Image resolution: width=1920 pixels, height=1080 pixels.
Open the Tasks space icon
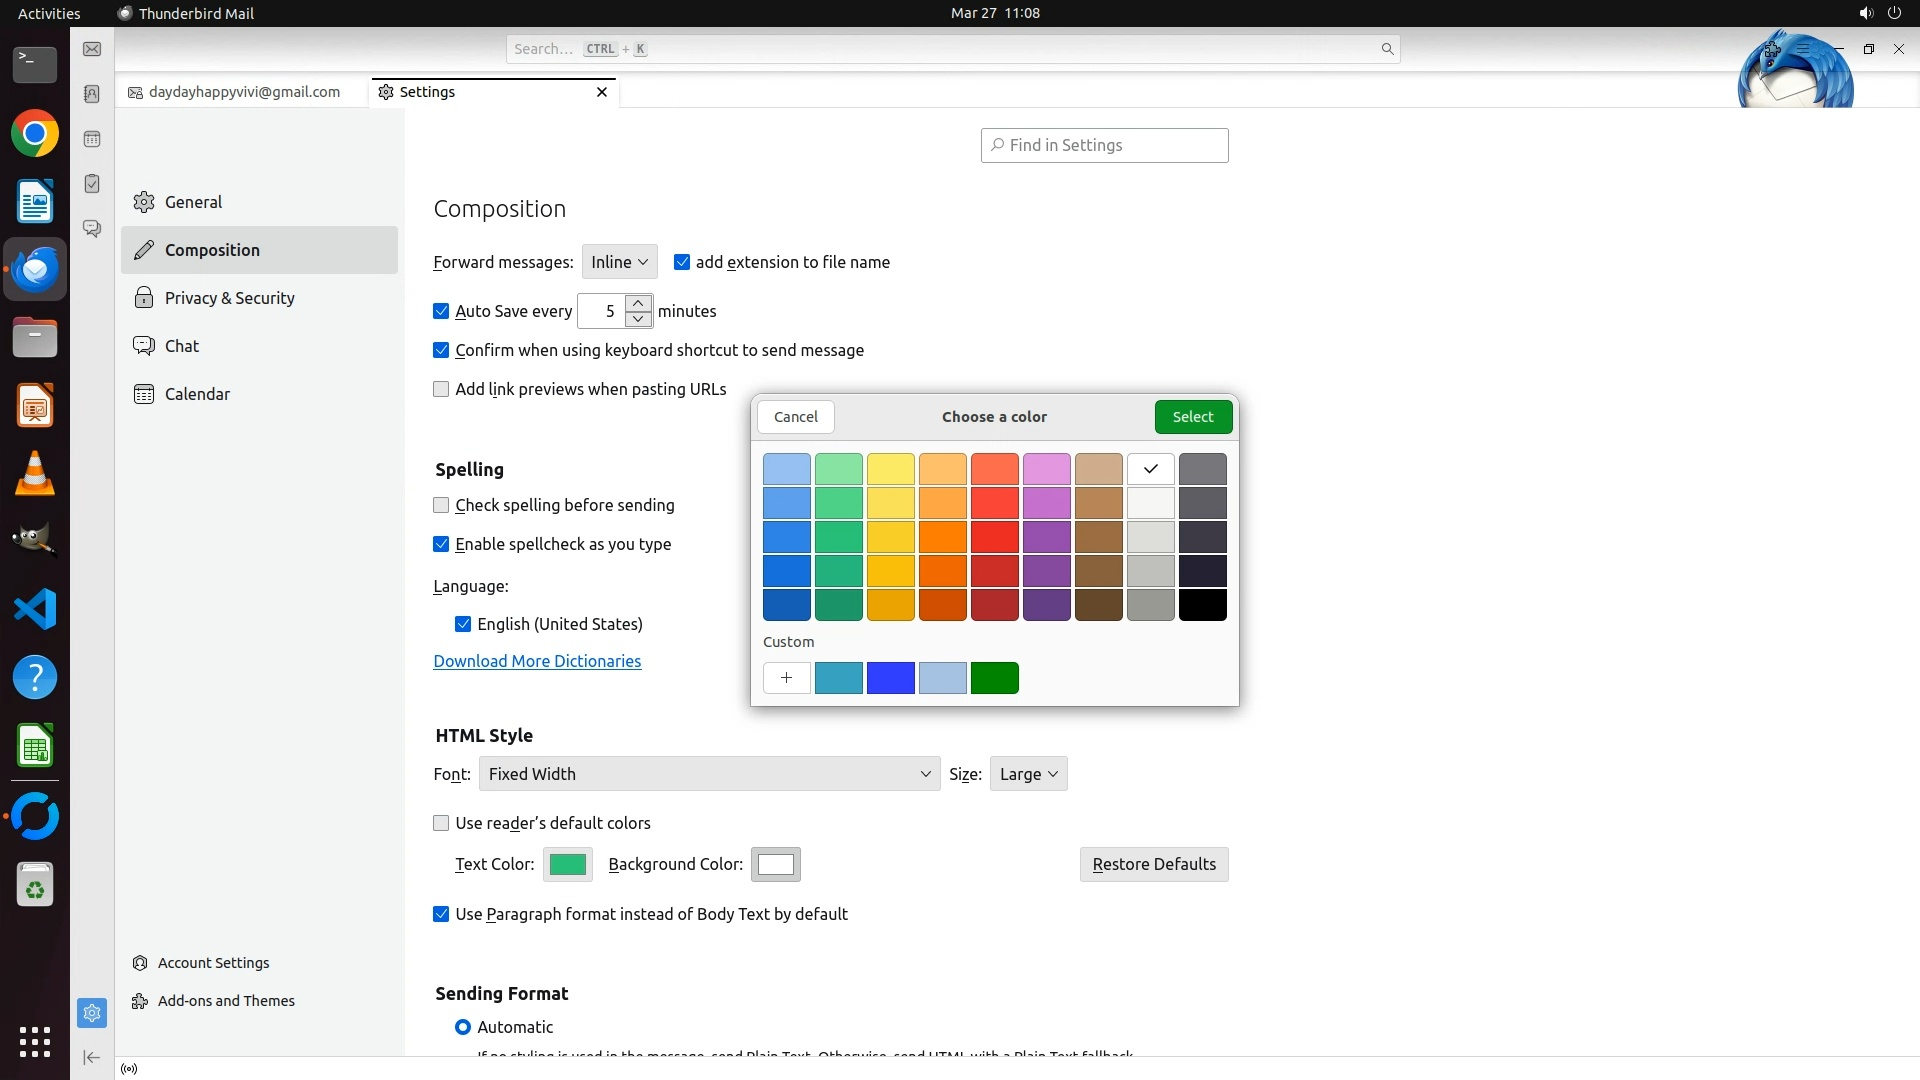(92, 184)
